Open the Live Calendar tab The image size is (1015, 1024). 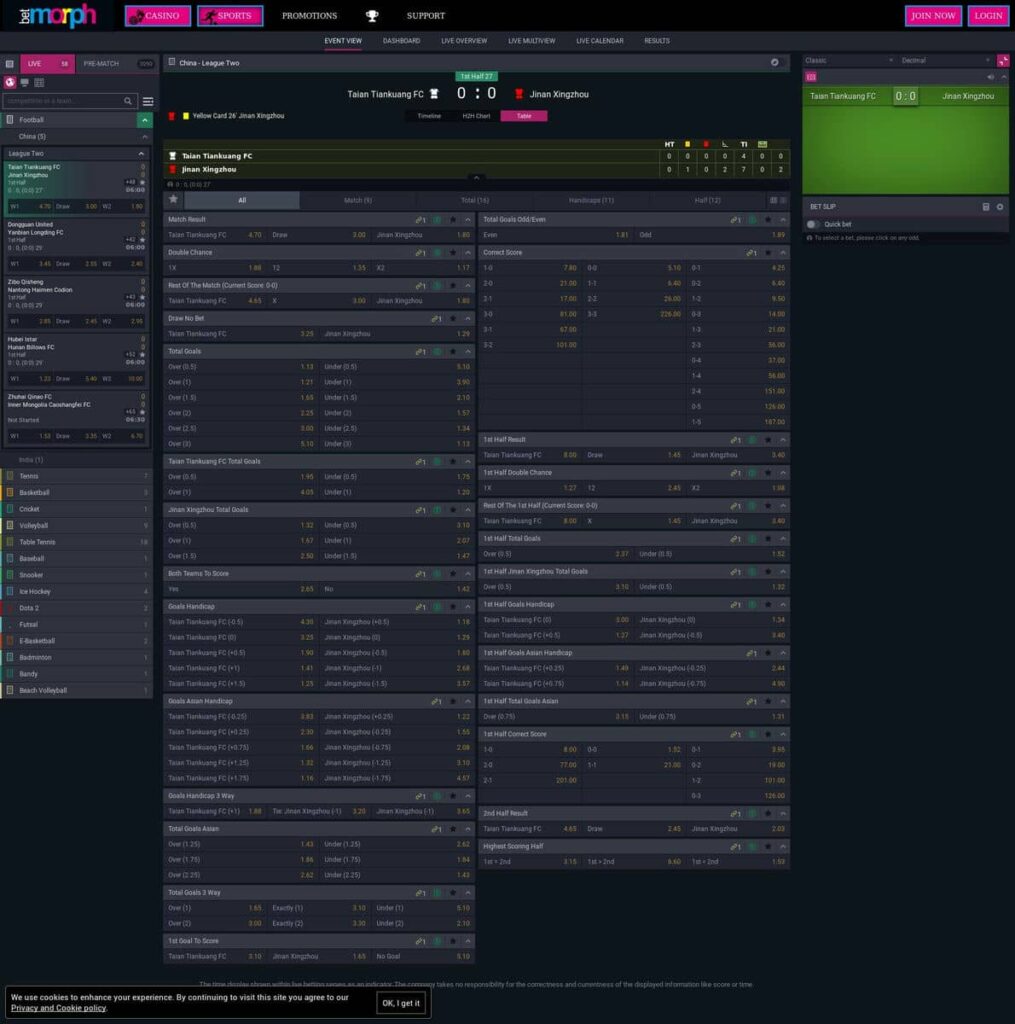[x=600, y=41]
